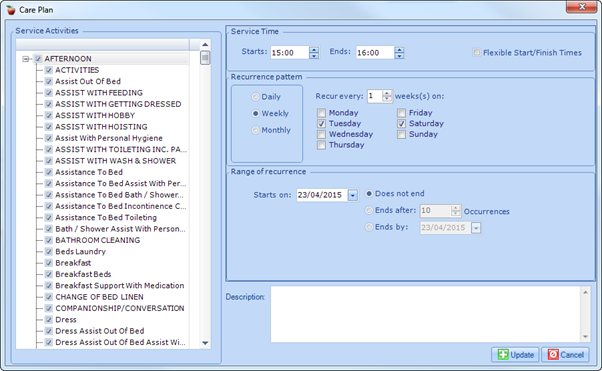This screenshot has height=371, width=602.
Task: Select the ASSIST WITH HOISTING item
Action: tap(101, 127)
